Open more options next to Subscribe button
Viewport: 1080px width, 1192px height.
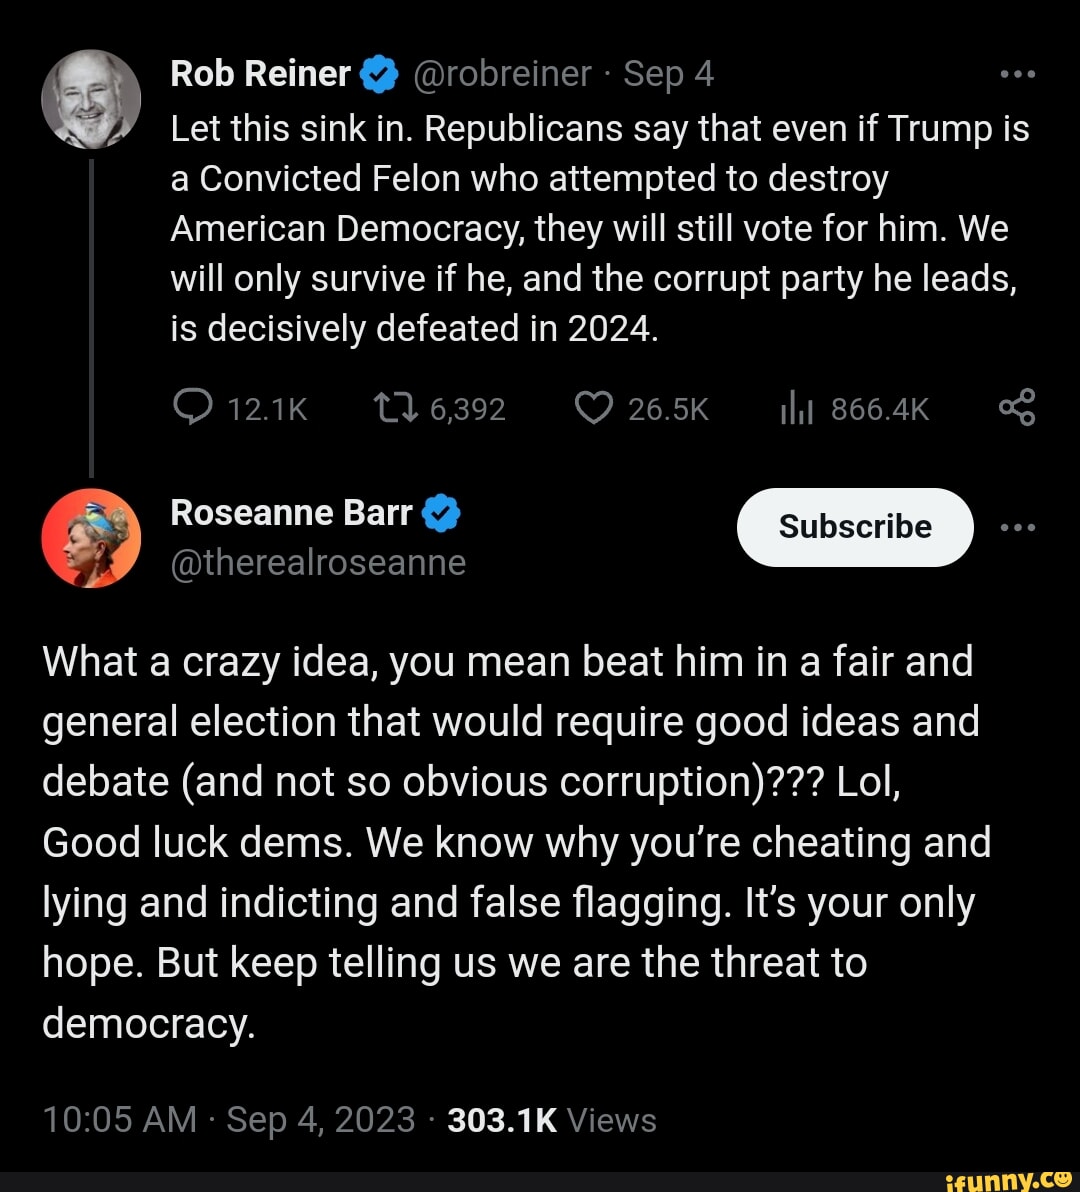pos(1017,527)
